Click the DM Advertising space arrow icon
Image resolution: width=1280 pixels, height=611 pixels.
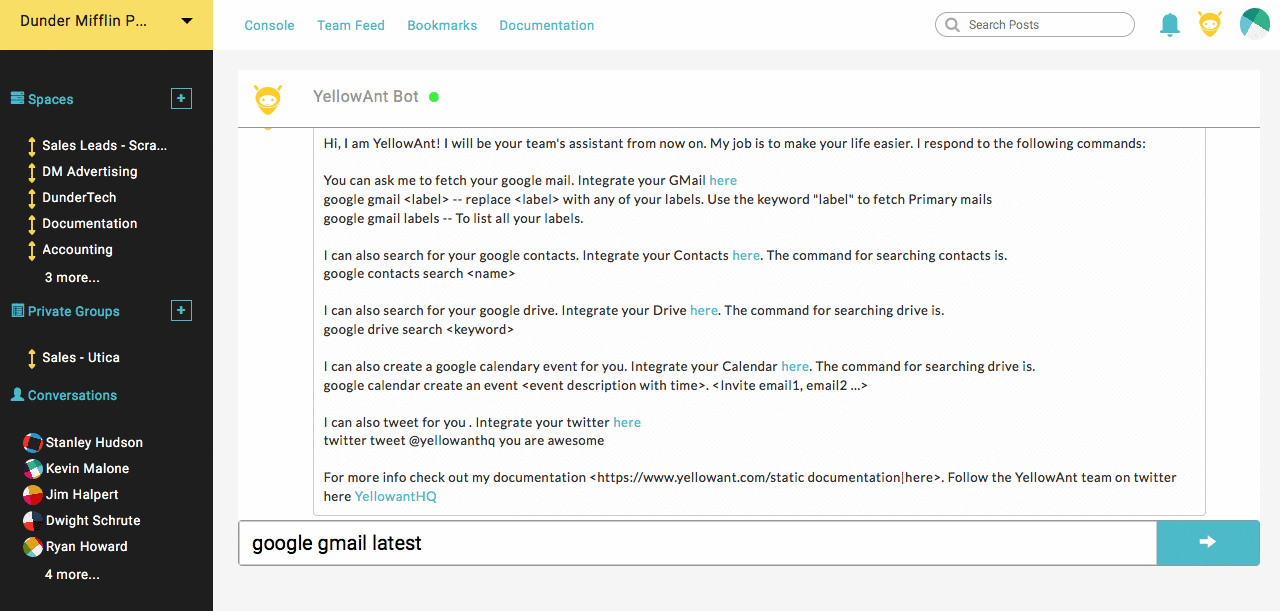click(31, 172)
